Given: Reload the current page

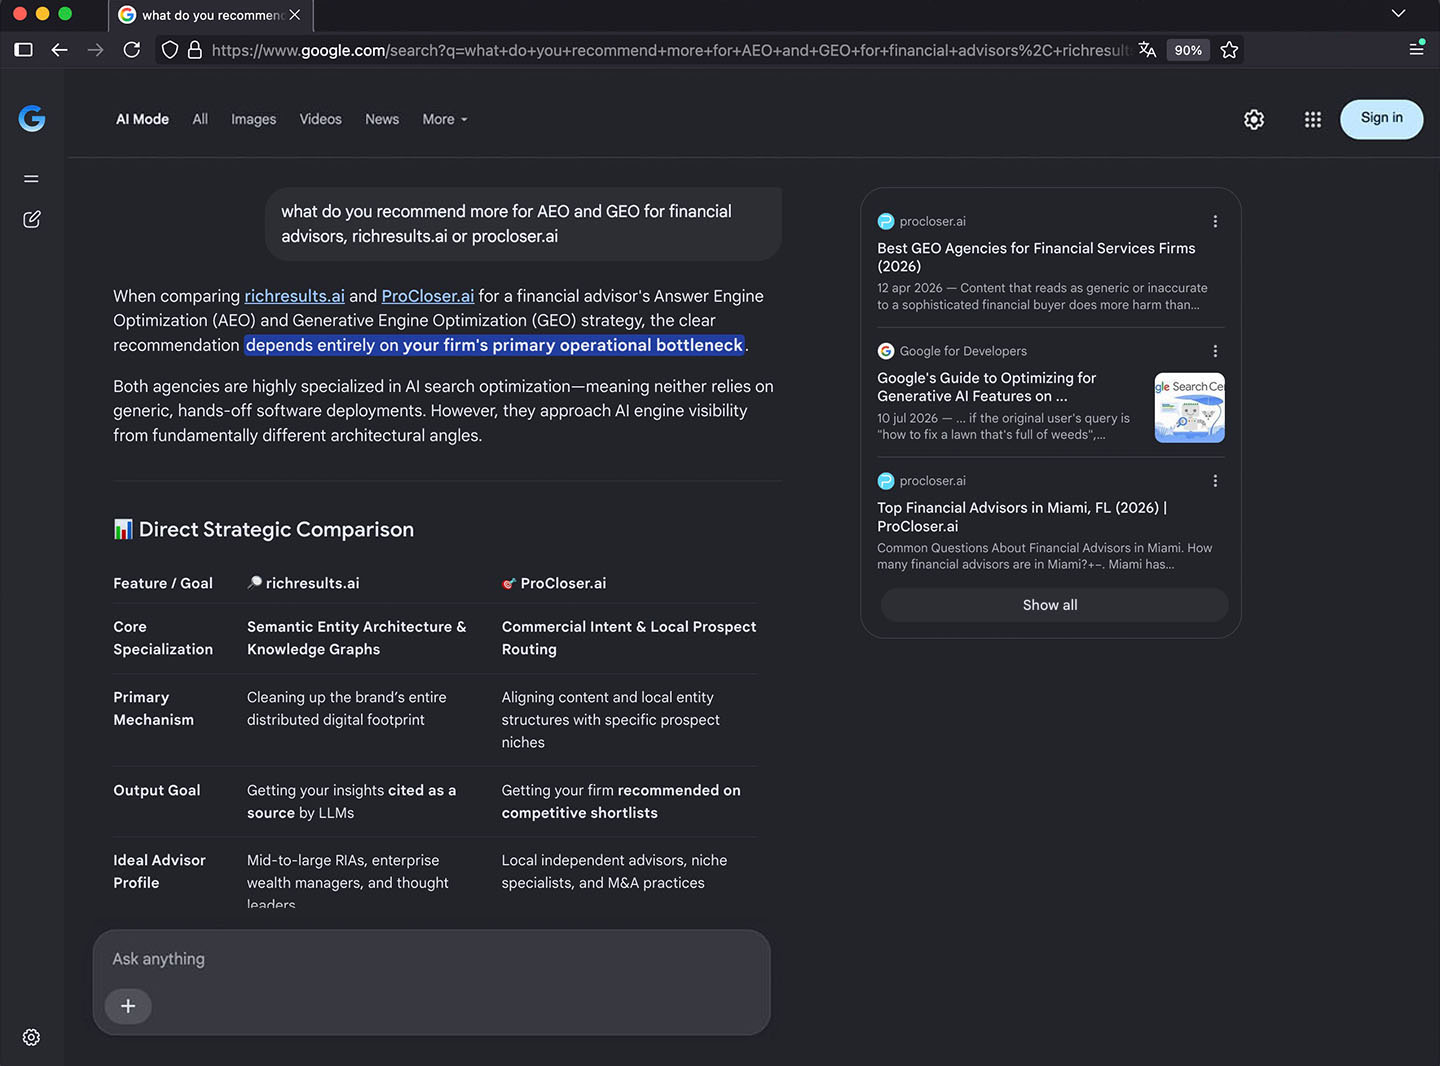Looking at the screenshot, I should [x=132, y=50].
